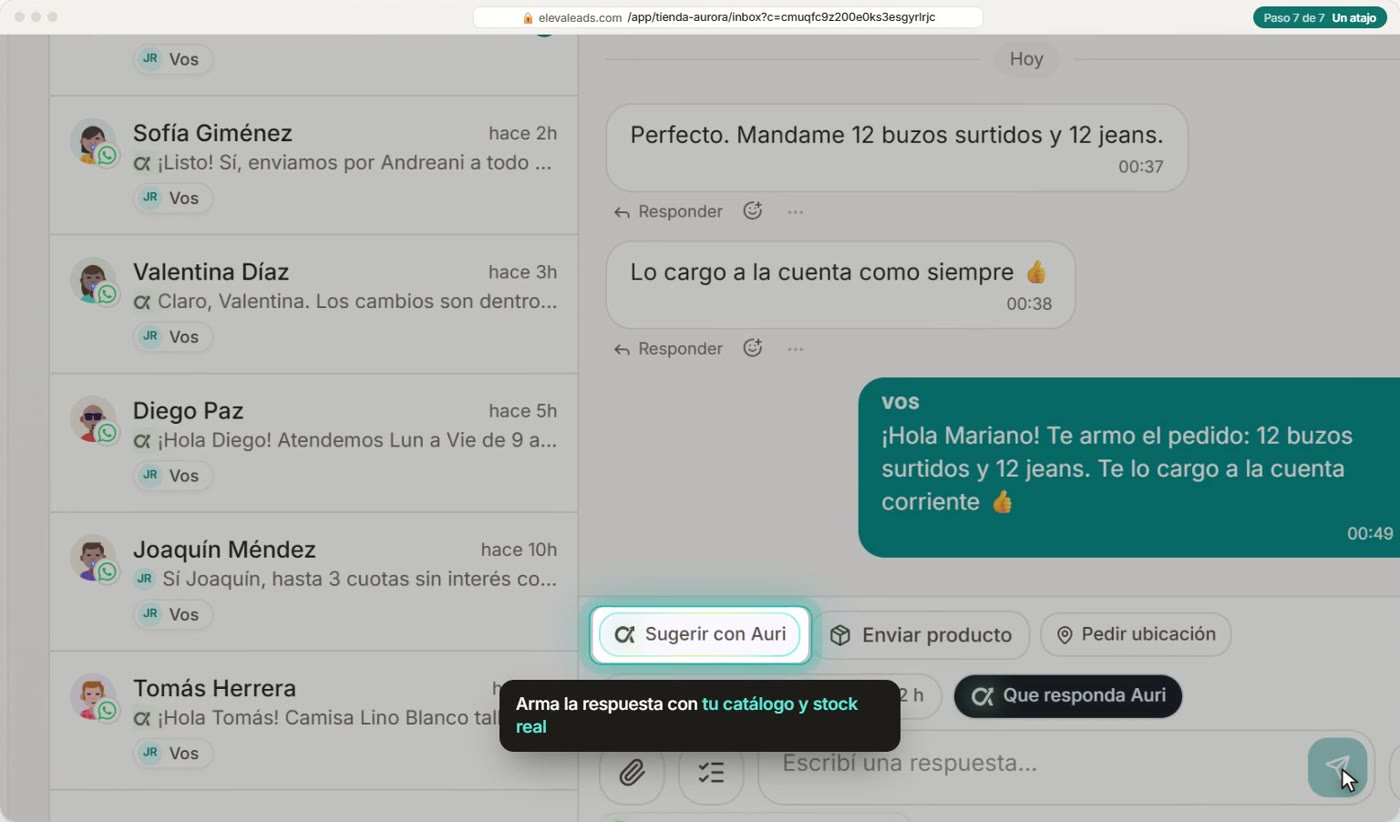This screenshot has height=822, width=1400.
Task: Open Diego Paz conversation
Action: tap(314, 444)
